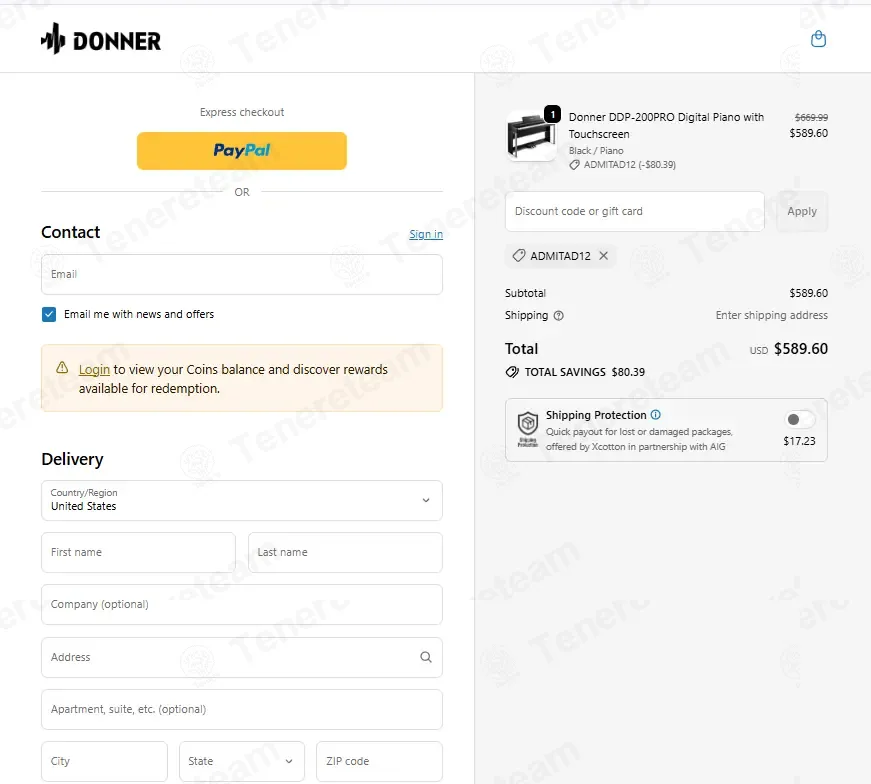Focus the Apartment, suite field
Screen dimensions: 871x784
pyautogui.click(x=242, y=710)
